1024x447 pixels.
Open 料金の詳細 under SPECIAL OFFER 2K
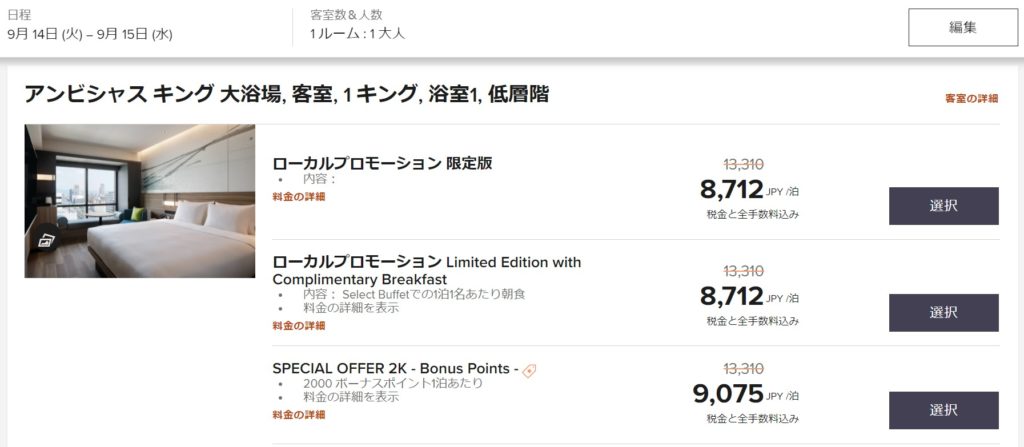299,414
